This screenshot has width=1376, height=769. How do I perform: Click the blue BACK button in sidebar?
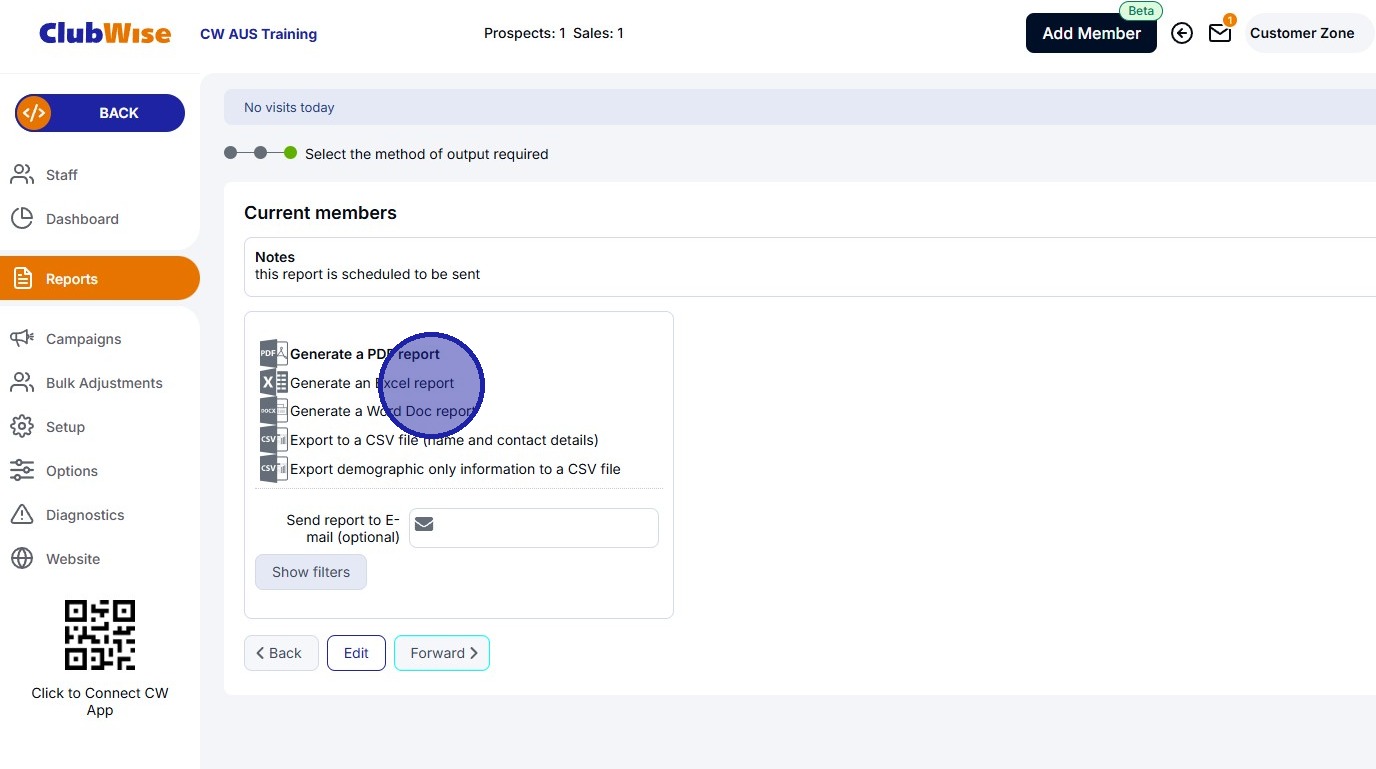100,113
